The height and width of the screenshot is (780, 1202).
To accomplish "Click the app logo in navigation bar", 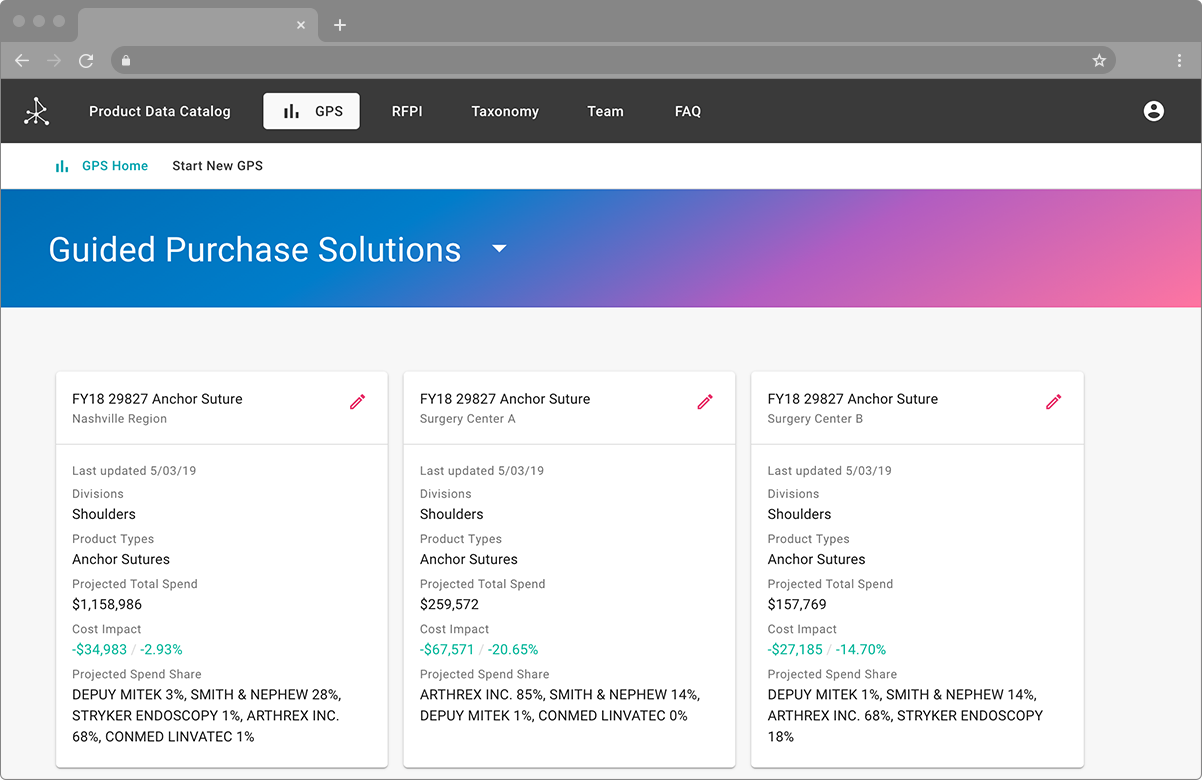I will click(x=37, y=111).
